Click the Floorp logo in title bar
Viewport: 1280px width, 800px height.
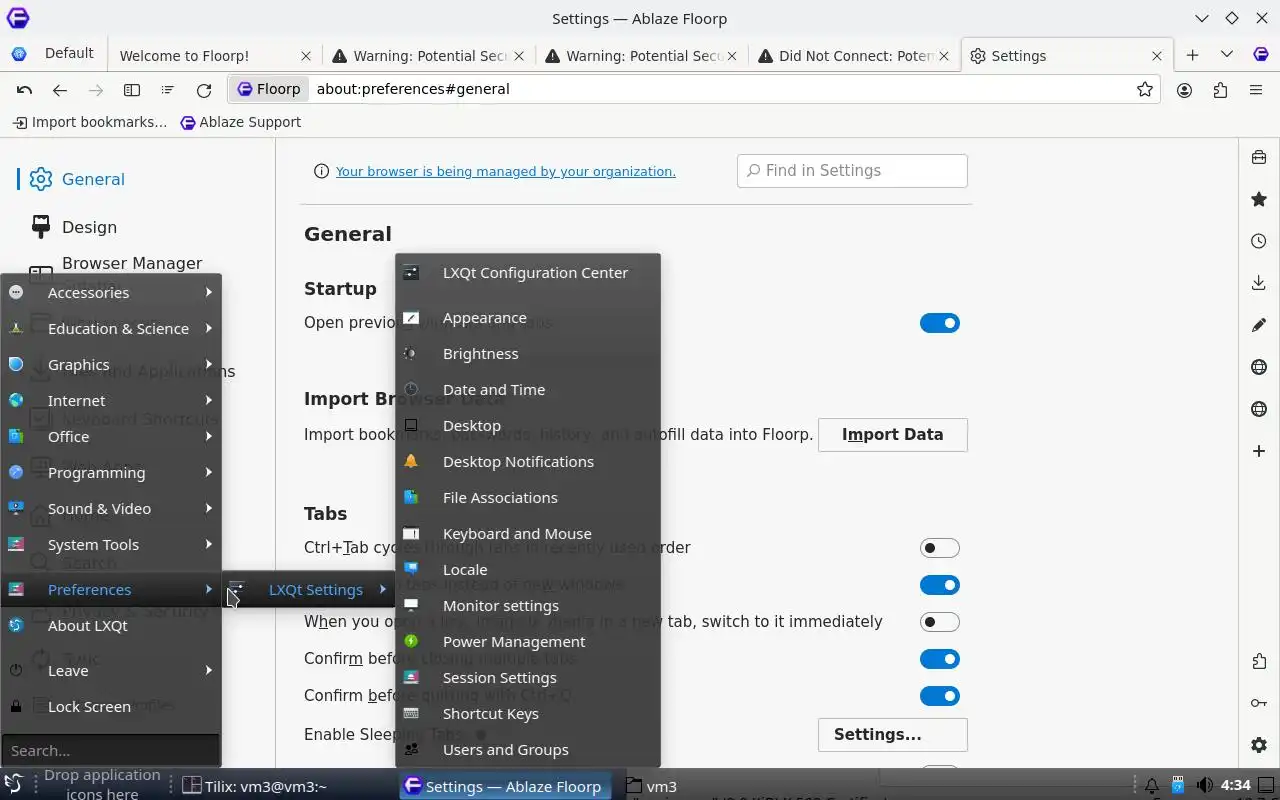coord(17,18)
